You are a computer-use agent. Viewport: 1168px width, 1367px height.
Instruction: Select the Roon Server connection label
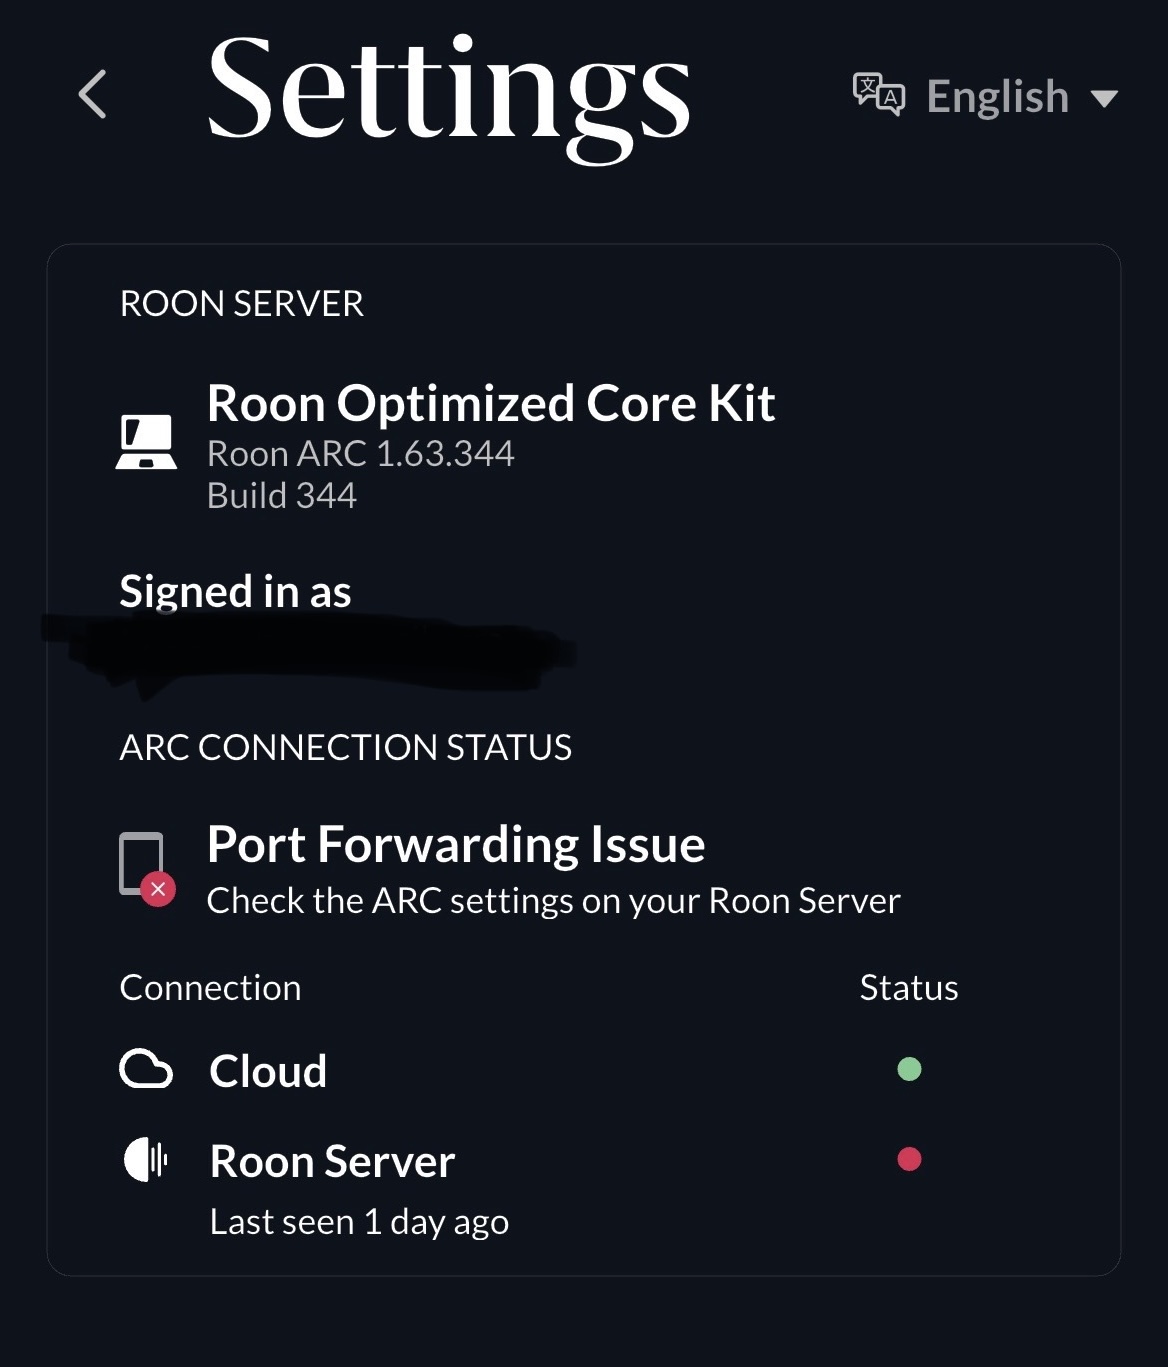(332, 1161)
